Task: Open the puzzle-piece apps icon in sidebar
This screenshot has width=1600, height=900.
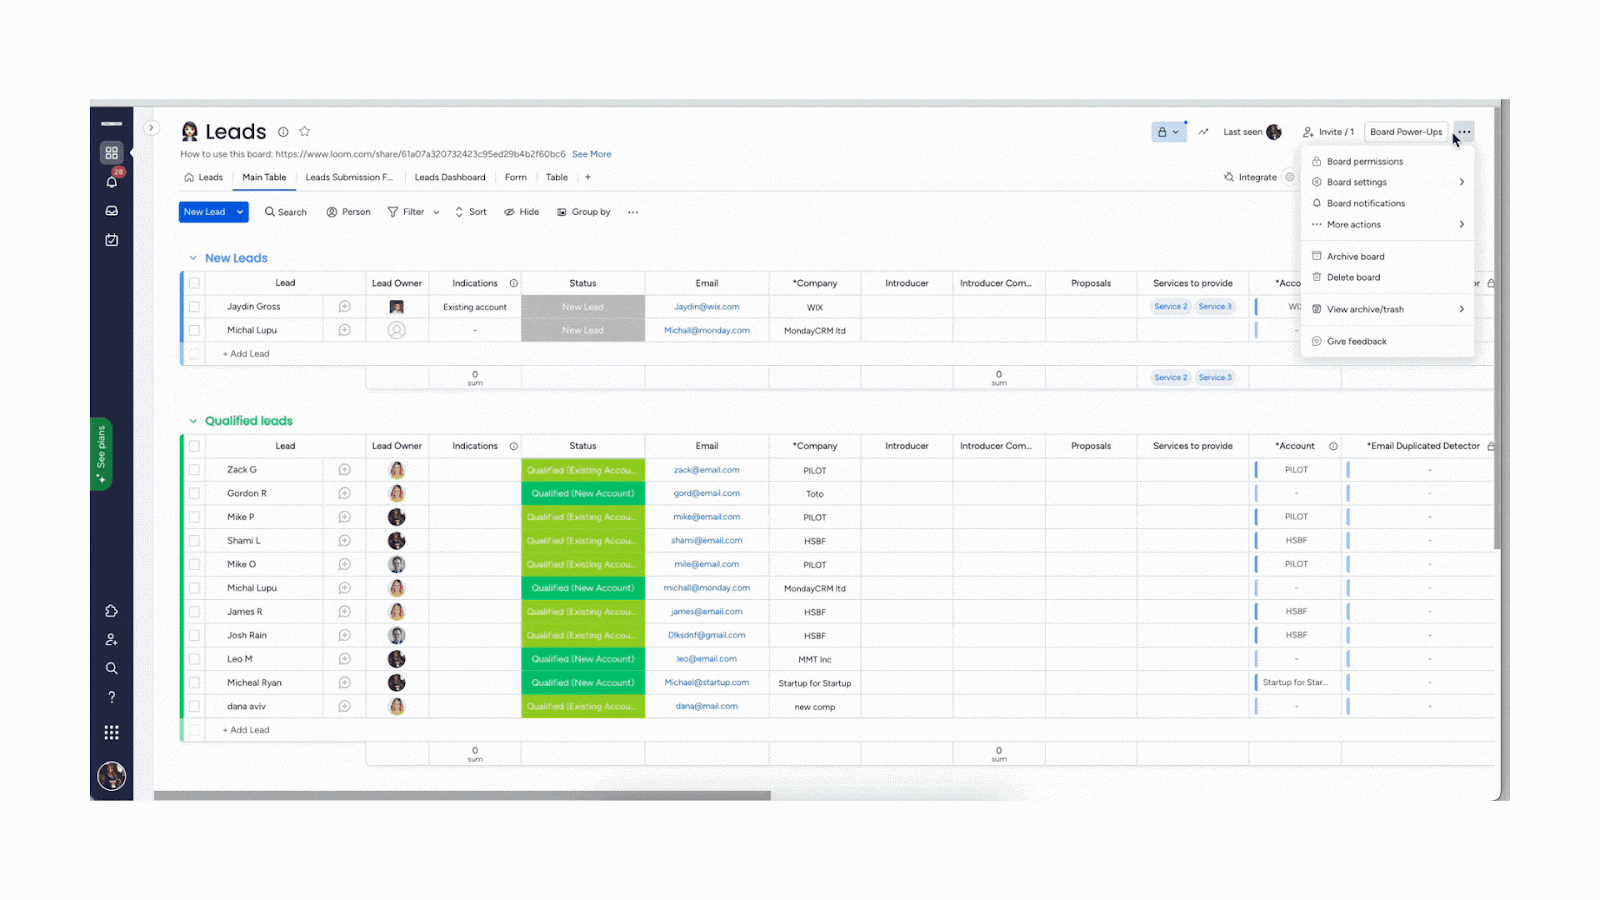Action: click(112, 611)
